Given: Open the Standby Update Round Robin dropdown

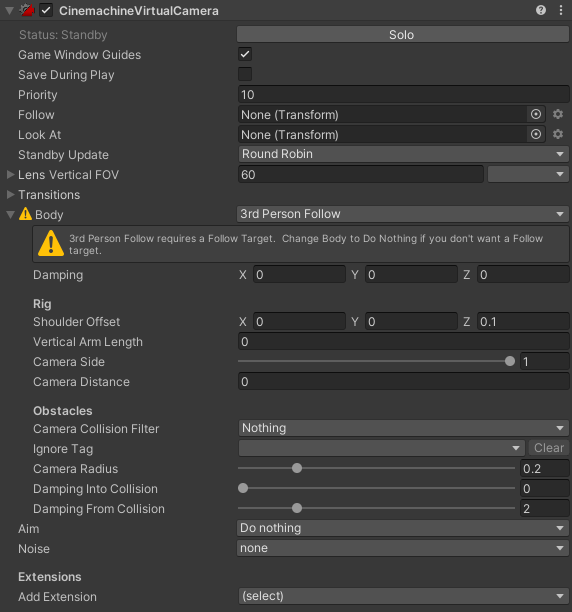Looking at the screenshot, I should tap(404, 154).
